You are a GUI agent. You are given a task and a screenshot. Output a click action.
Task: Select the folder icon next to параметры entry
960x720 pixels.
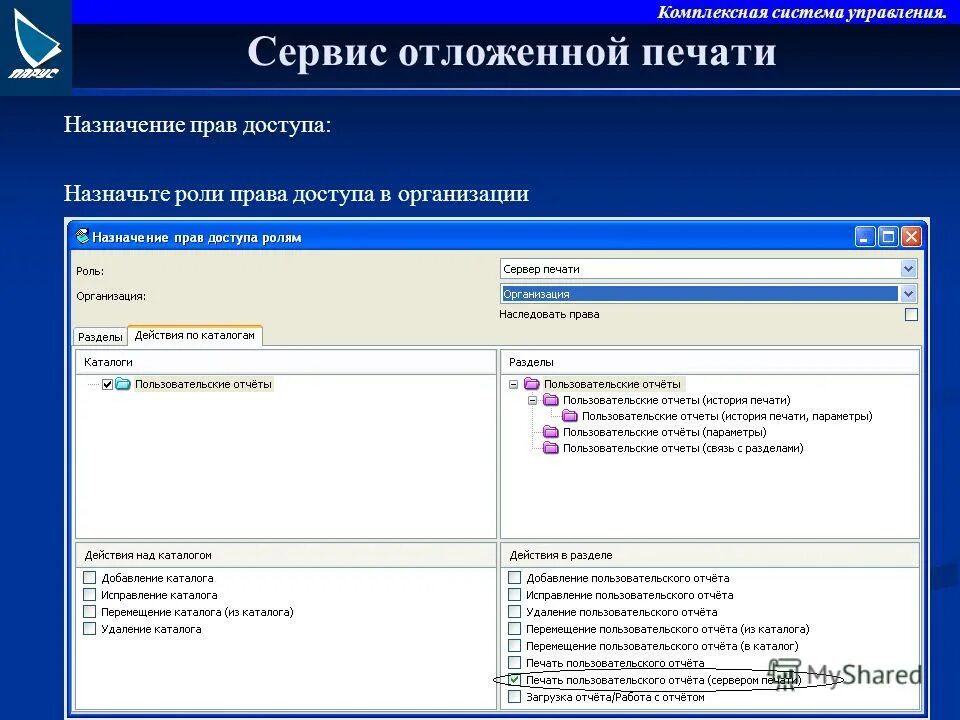tap(548, 432)
